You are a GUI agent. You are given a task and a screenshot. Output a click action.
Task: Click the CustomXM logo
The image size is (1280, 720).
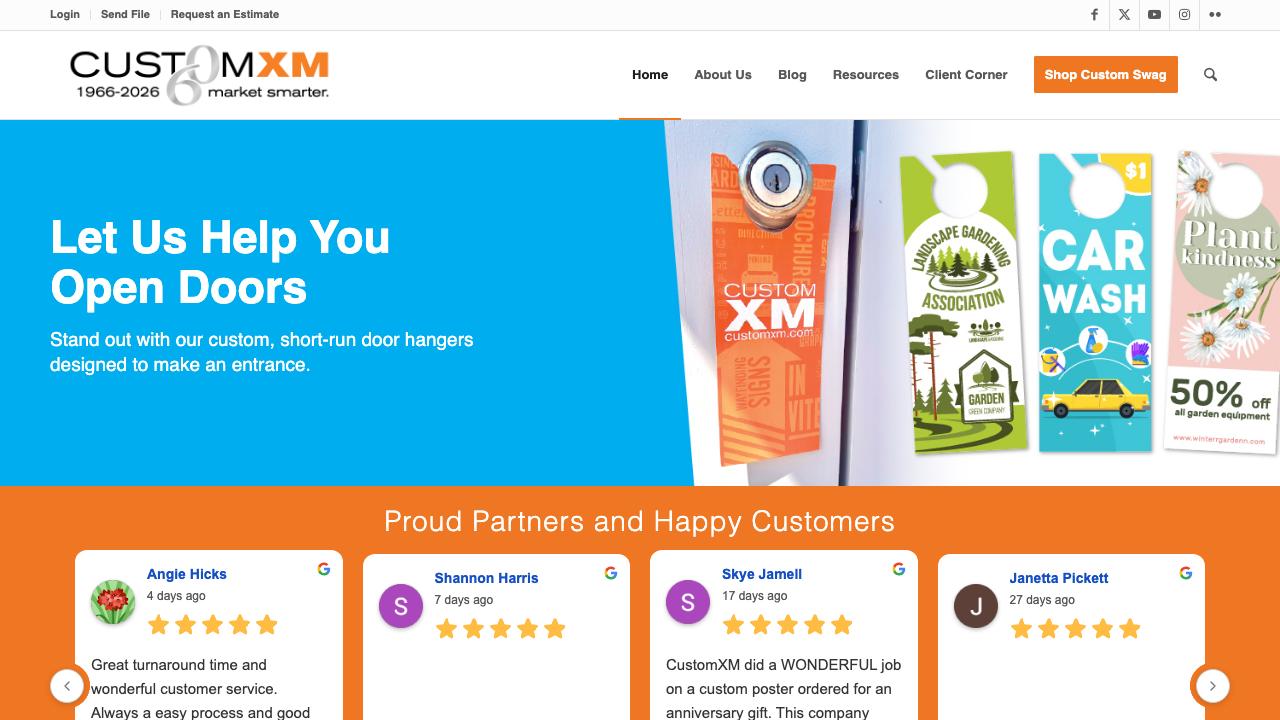pos(199,75)
